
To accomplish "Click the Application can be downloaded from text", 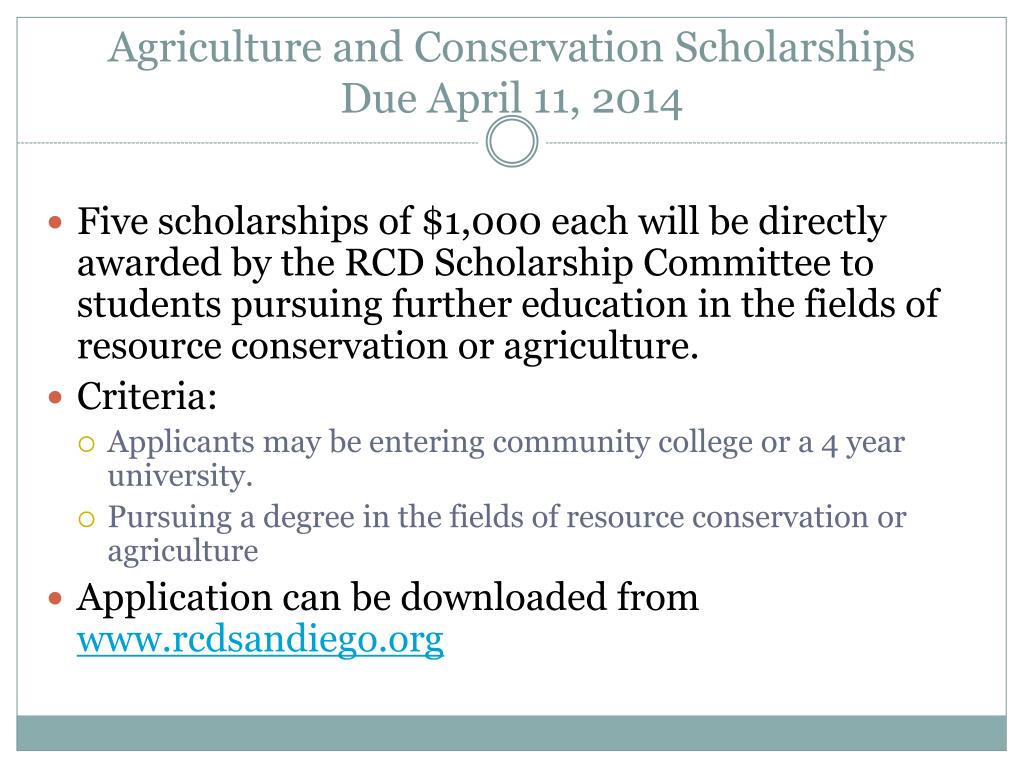I will pos(387,598).
